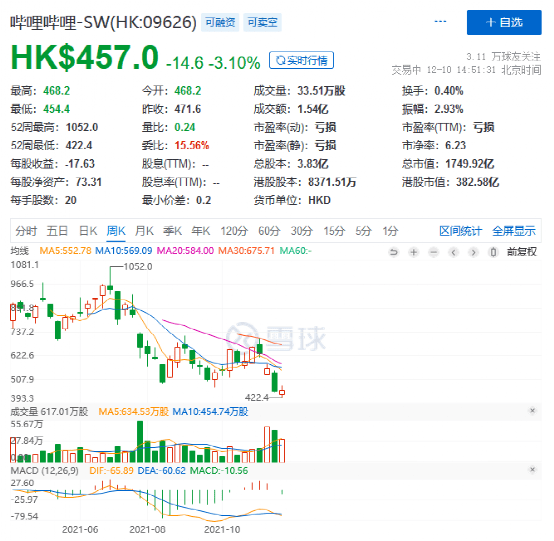554x541 pixels.
Task: Click the HK$457.0 current price
Action: tap(84, 57)
